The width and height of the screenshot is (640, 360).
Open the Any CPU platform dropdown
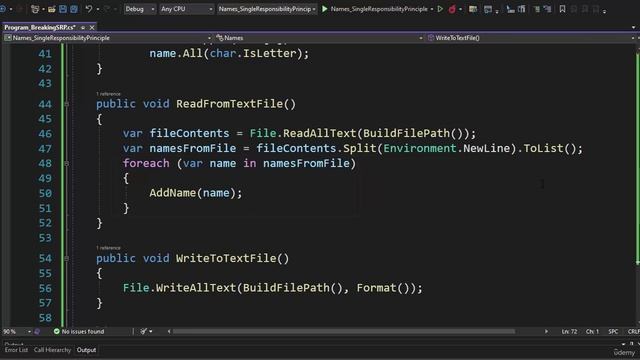(187, 9)
